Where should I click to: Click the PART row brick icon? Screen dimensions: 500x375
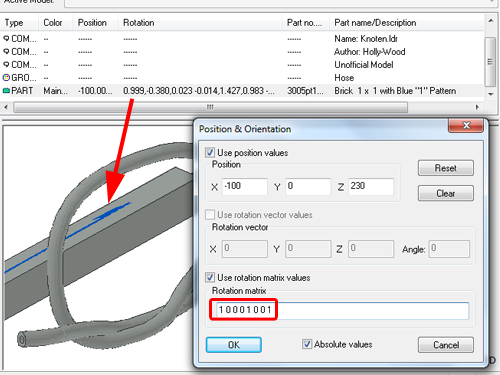(6, 91)
